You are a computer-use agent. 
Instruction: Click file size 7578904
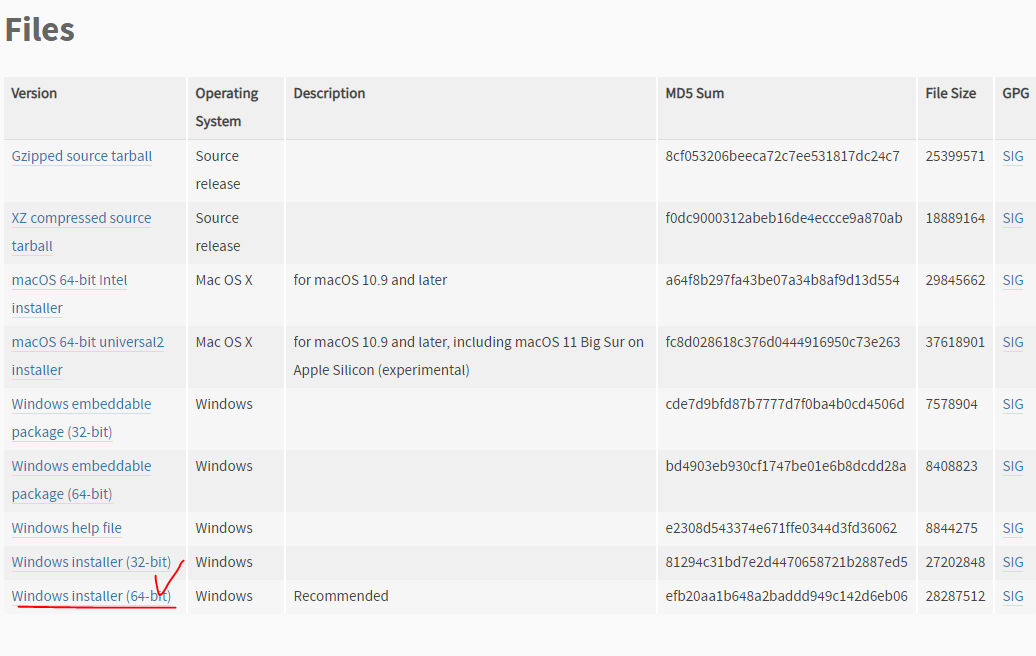pos(951,404)
